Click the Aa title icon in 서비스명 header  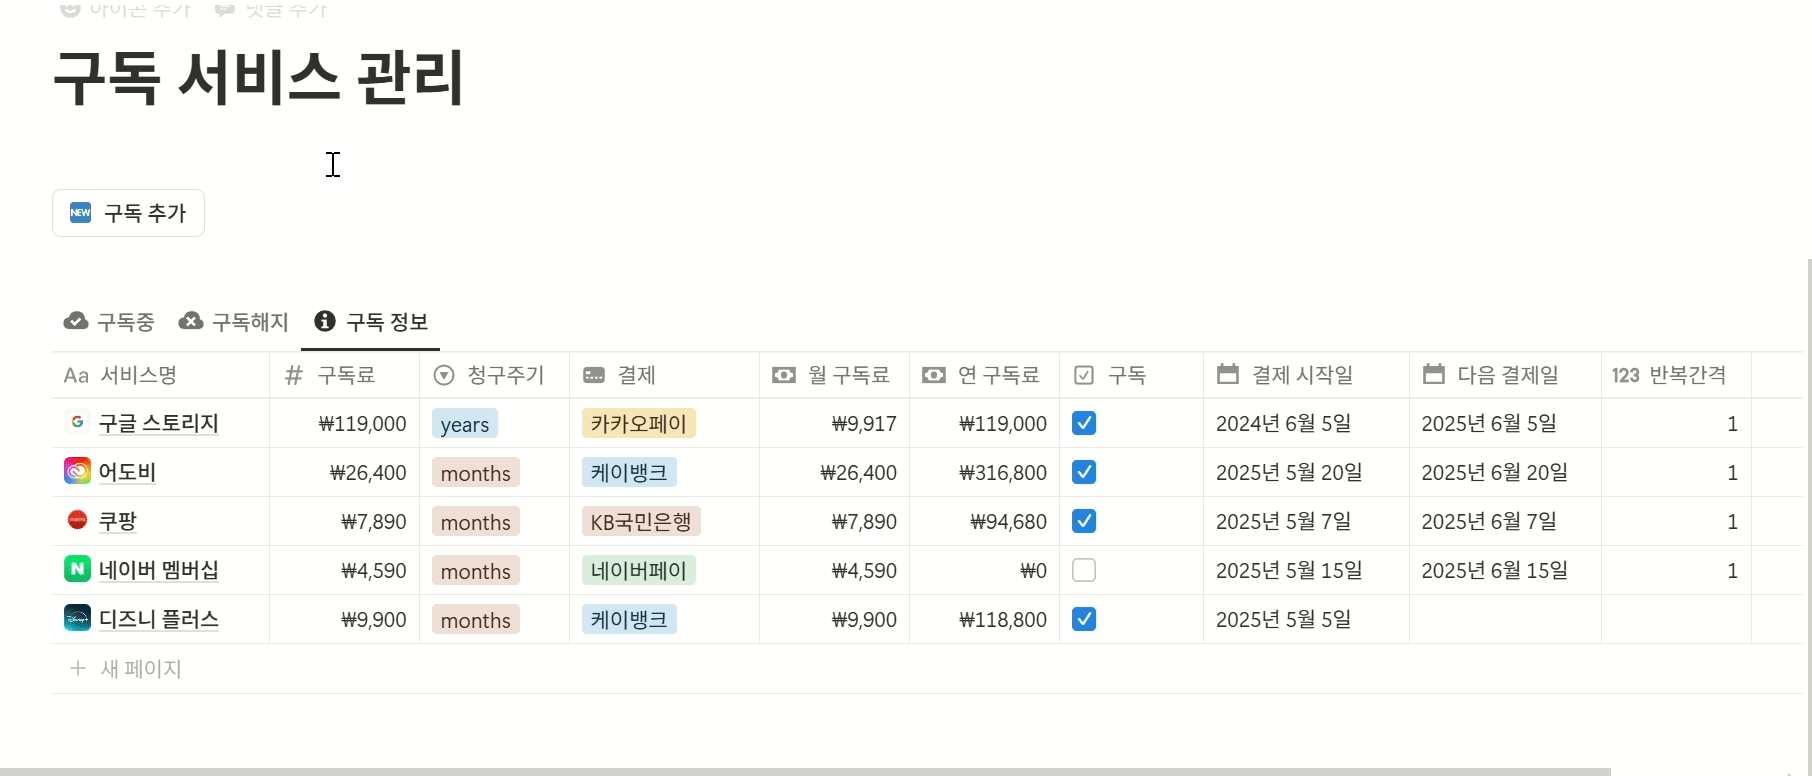tap(76, 376)
